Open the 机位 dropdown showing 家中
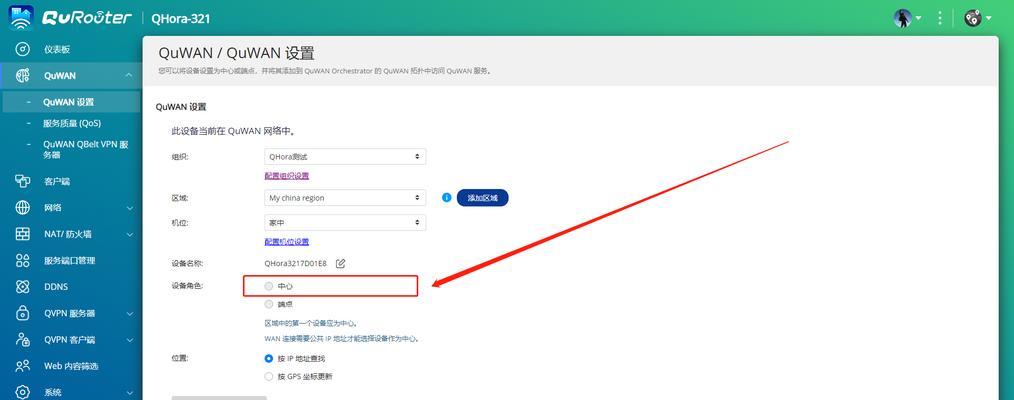The width and height of the screenshot is (1014, 400). coord(345,222)
